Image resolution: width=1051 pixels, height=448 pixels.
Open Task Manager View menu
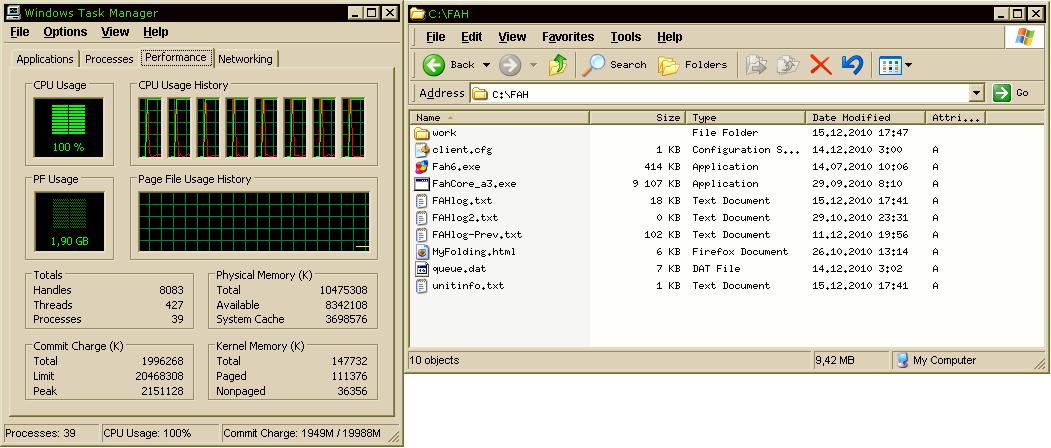pos(115,32)
